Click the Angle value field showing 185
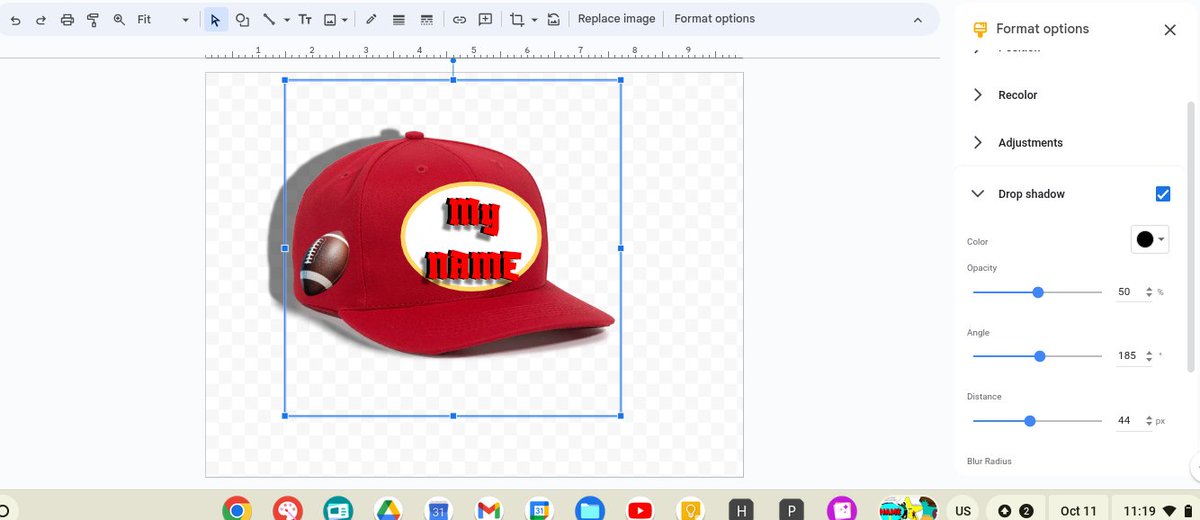This screenshot has height=520, width=1200. [x=1127, y=356]
